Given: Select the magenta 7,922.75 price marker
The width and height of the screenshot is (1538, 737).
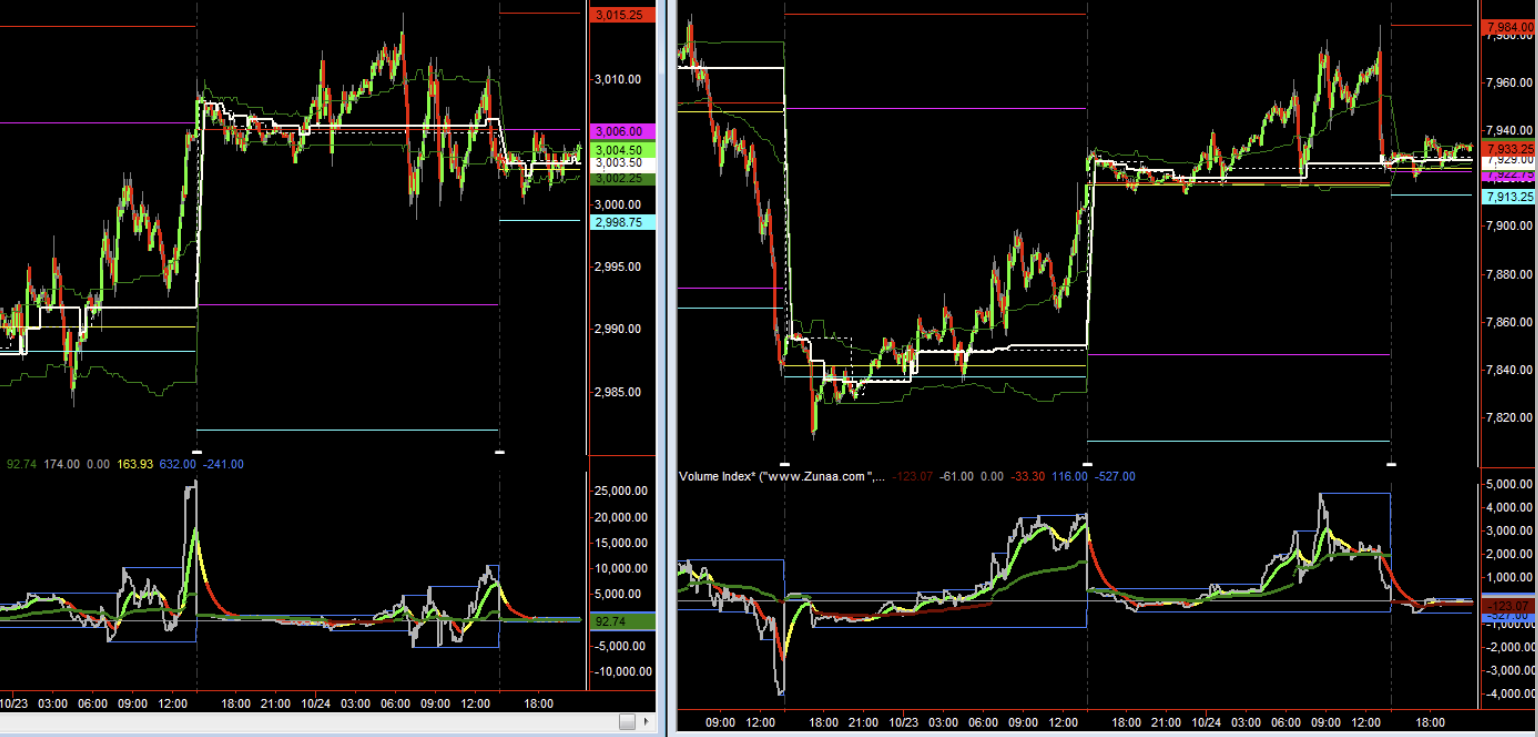Looking at the screenshot, I should point(1510,175).
